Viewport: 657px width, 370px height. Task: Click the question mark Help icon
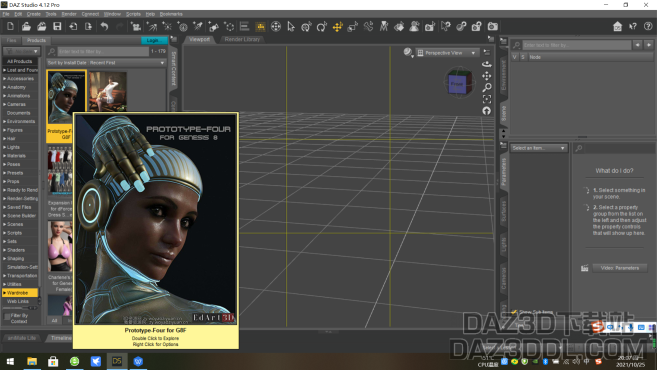(x=648, y=26)
